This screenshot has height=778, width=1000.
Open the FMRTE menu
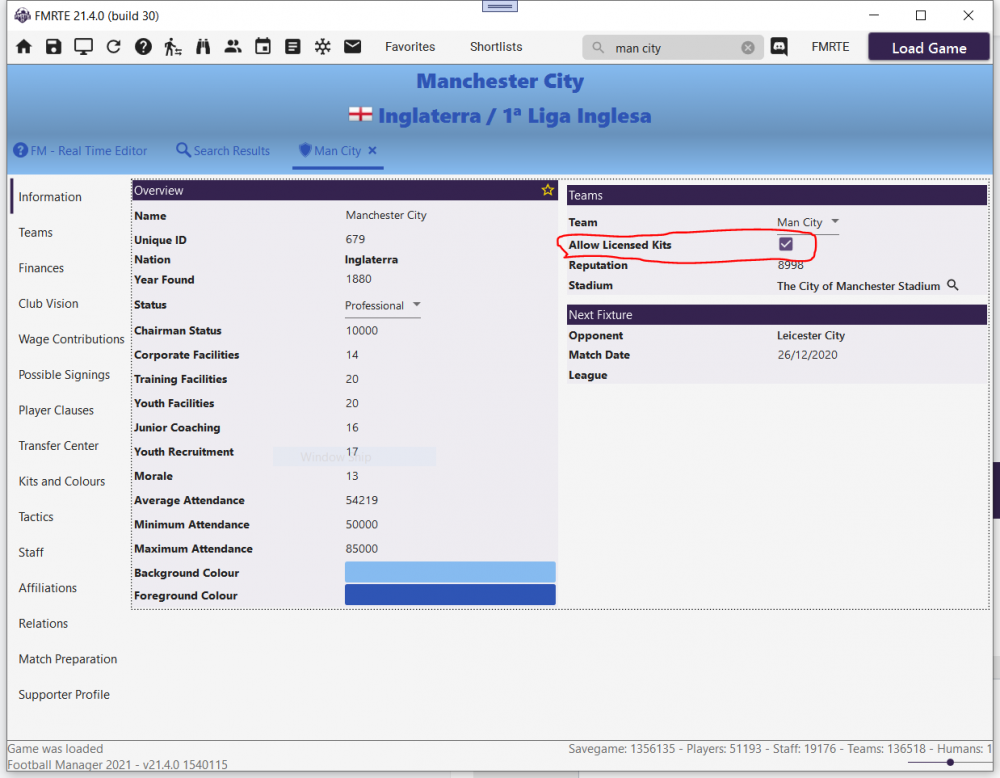coord(830,47)
